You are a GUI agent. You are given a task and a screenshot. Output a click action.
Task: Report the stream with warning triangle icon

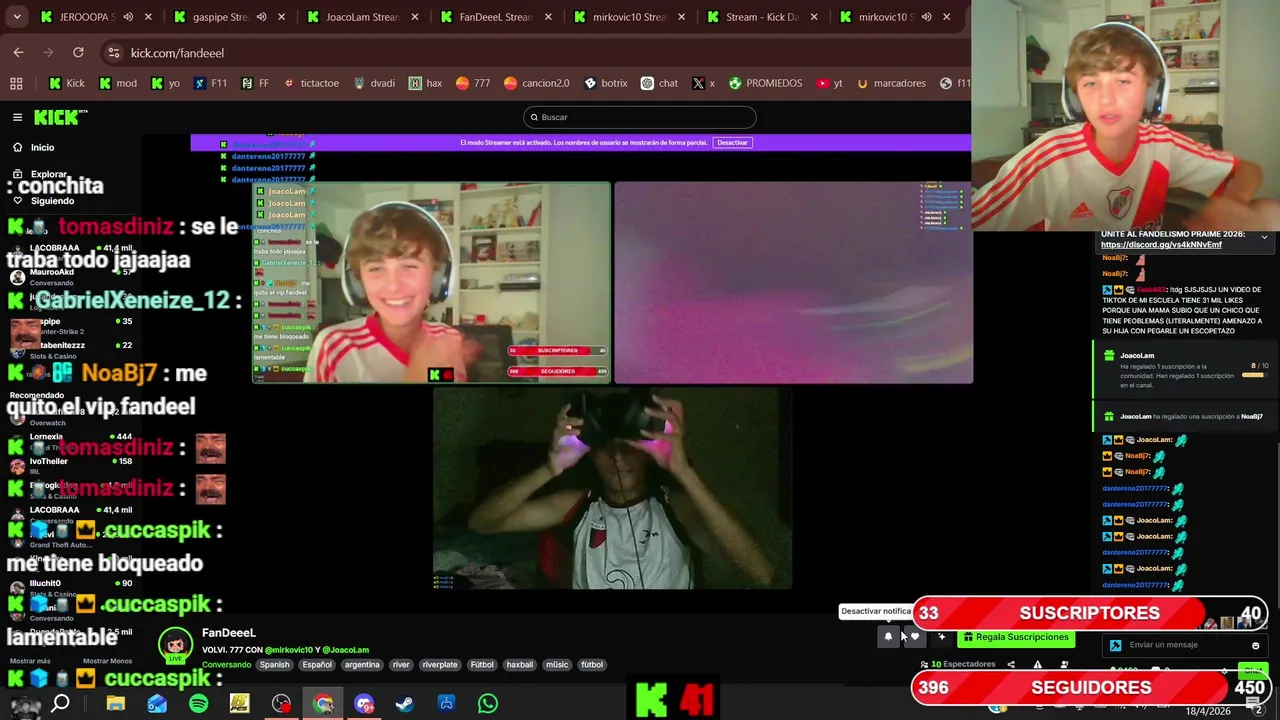pos(1037,664)
